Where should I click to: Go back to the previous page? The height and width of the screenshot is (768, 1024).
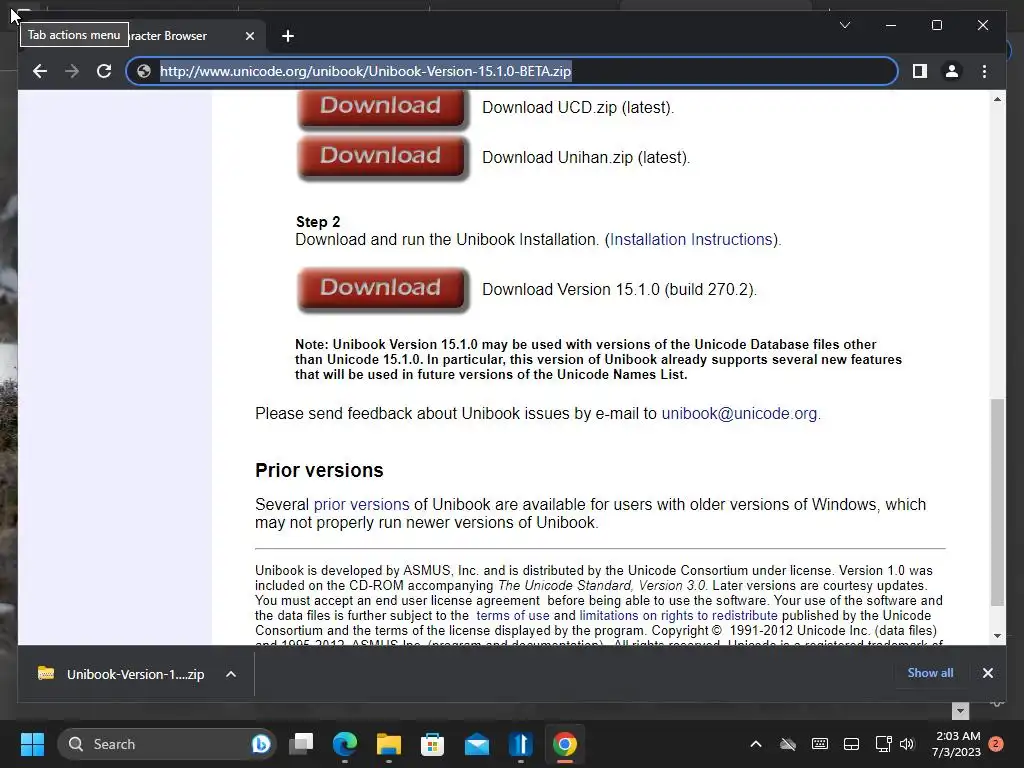(x=40, y=71)
